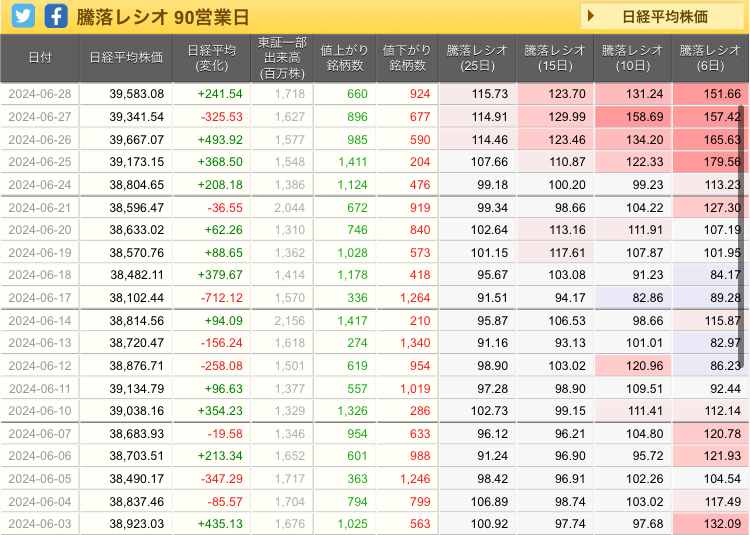Click the 騰落レシオ(15日) column header

pyautogui.click(x=555, y=58)
